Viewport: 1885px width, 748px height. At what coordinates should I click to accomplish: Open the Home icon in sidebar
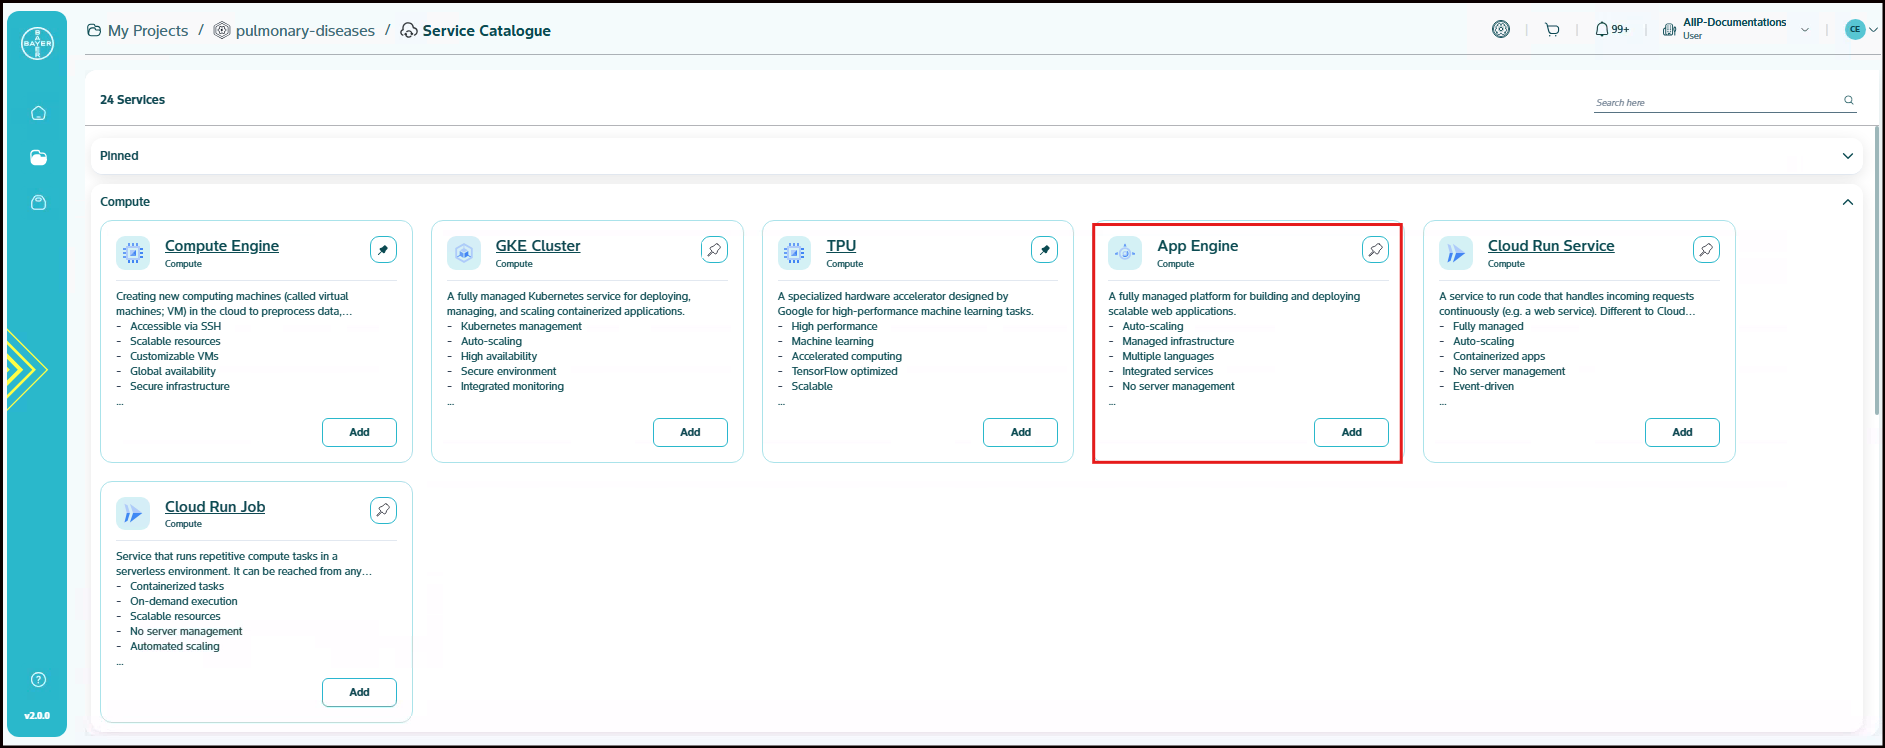pos(38,113)
